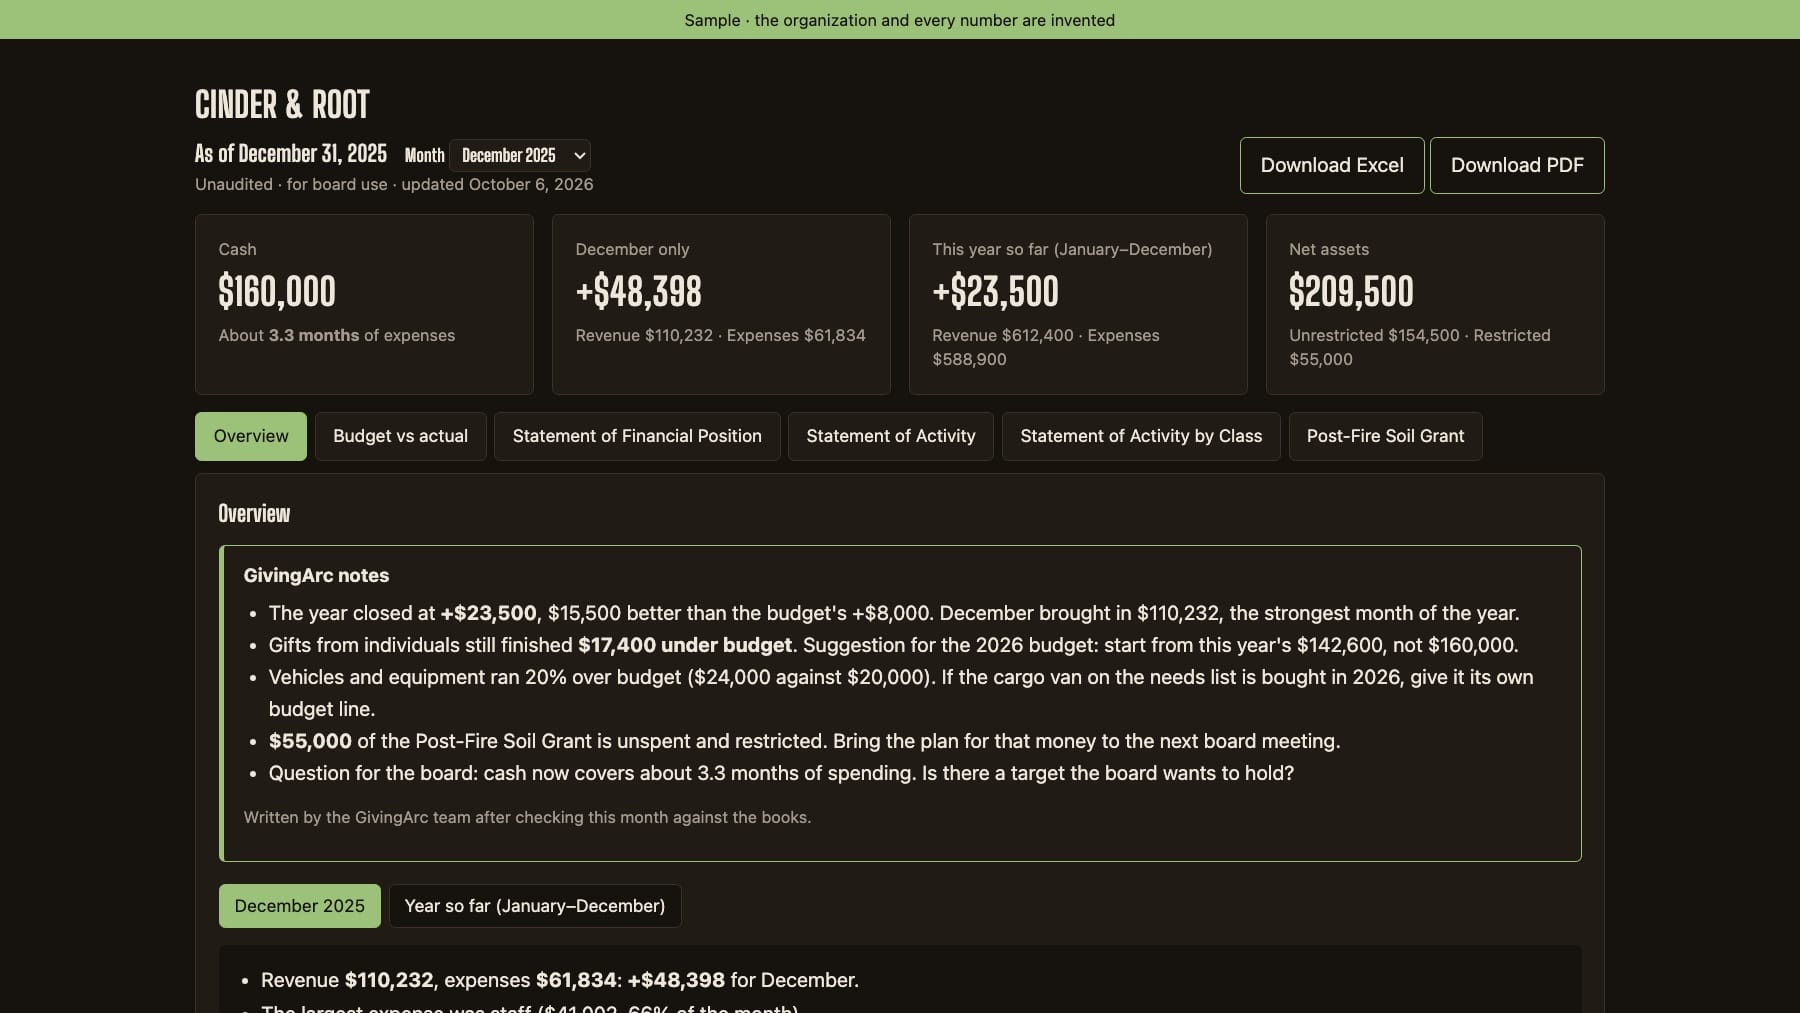
Task: Open Statement of Activity by Class tab
Action: click(1141, 436)
